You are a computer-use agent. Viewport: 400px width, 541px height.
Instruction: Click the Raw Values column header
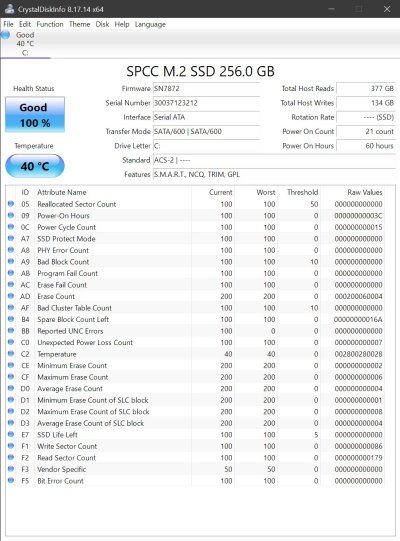[364, 193]
